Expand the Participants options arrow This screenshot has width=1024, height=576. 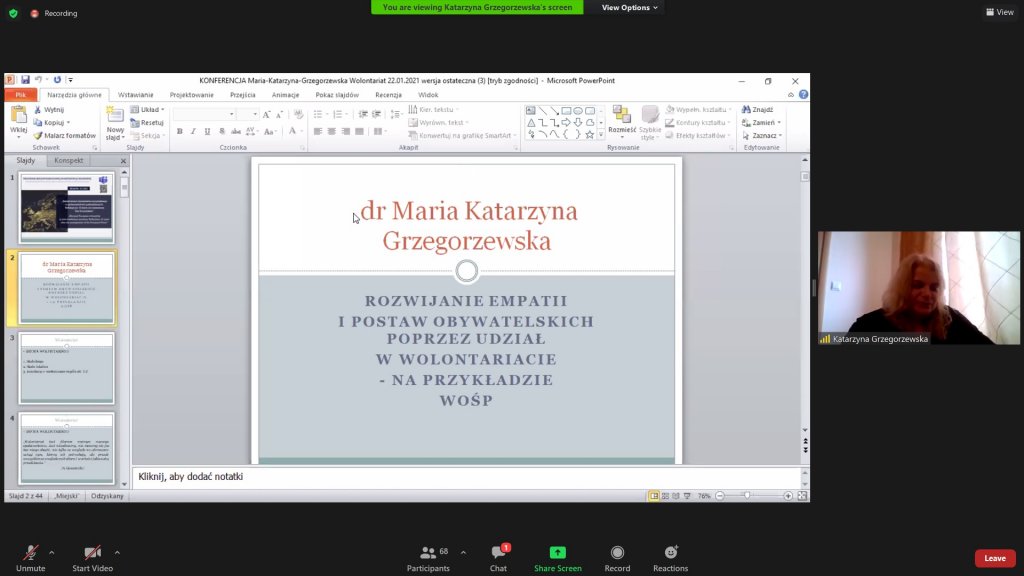[x=463, y=553]
